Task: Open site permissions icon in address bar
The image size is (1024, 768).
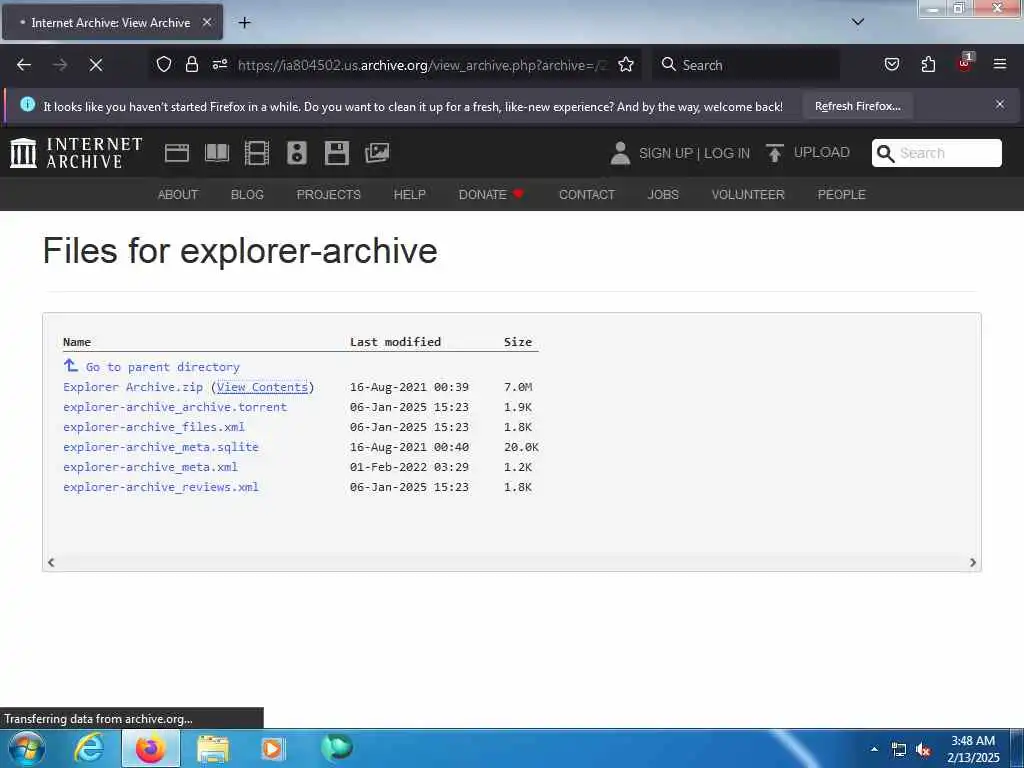Action: click(x=219, y=64)
